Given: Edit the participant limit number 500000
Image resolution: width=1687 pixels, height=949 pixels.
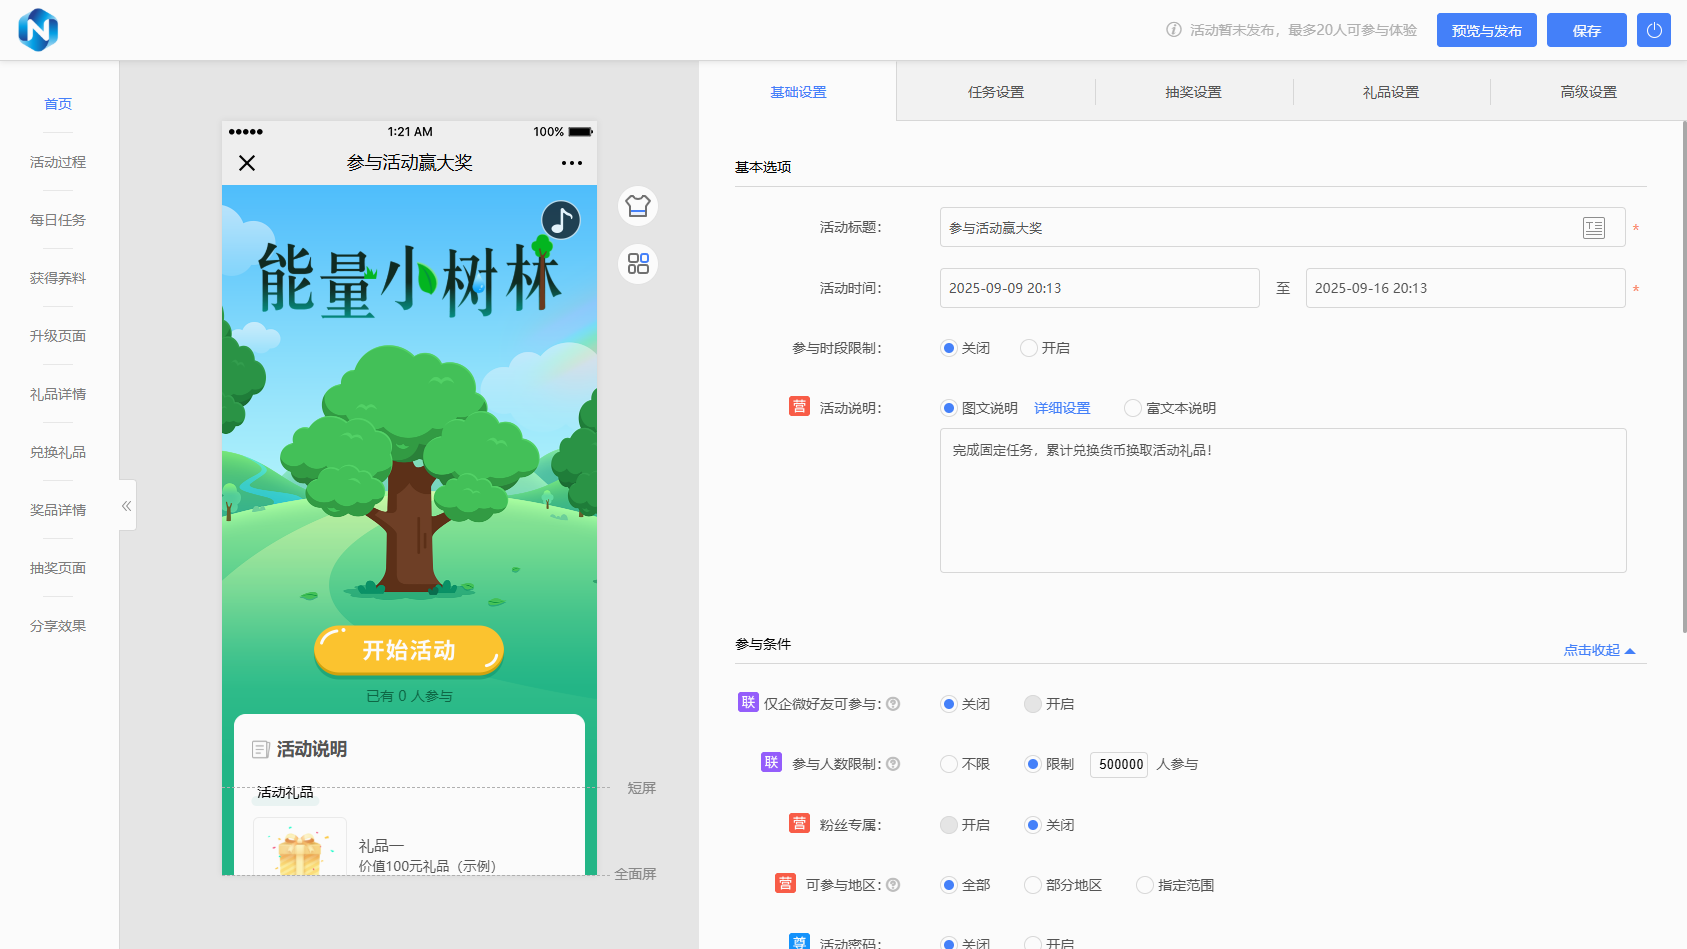Looking at the screenshot, I should [1118, 764].
